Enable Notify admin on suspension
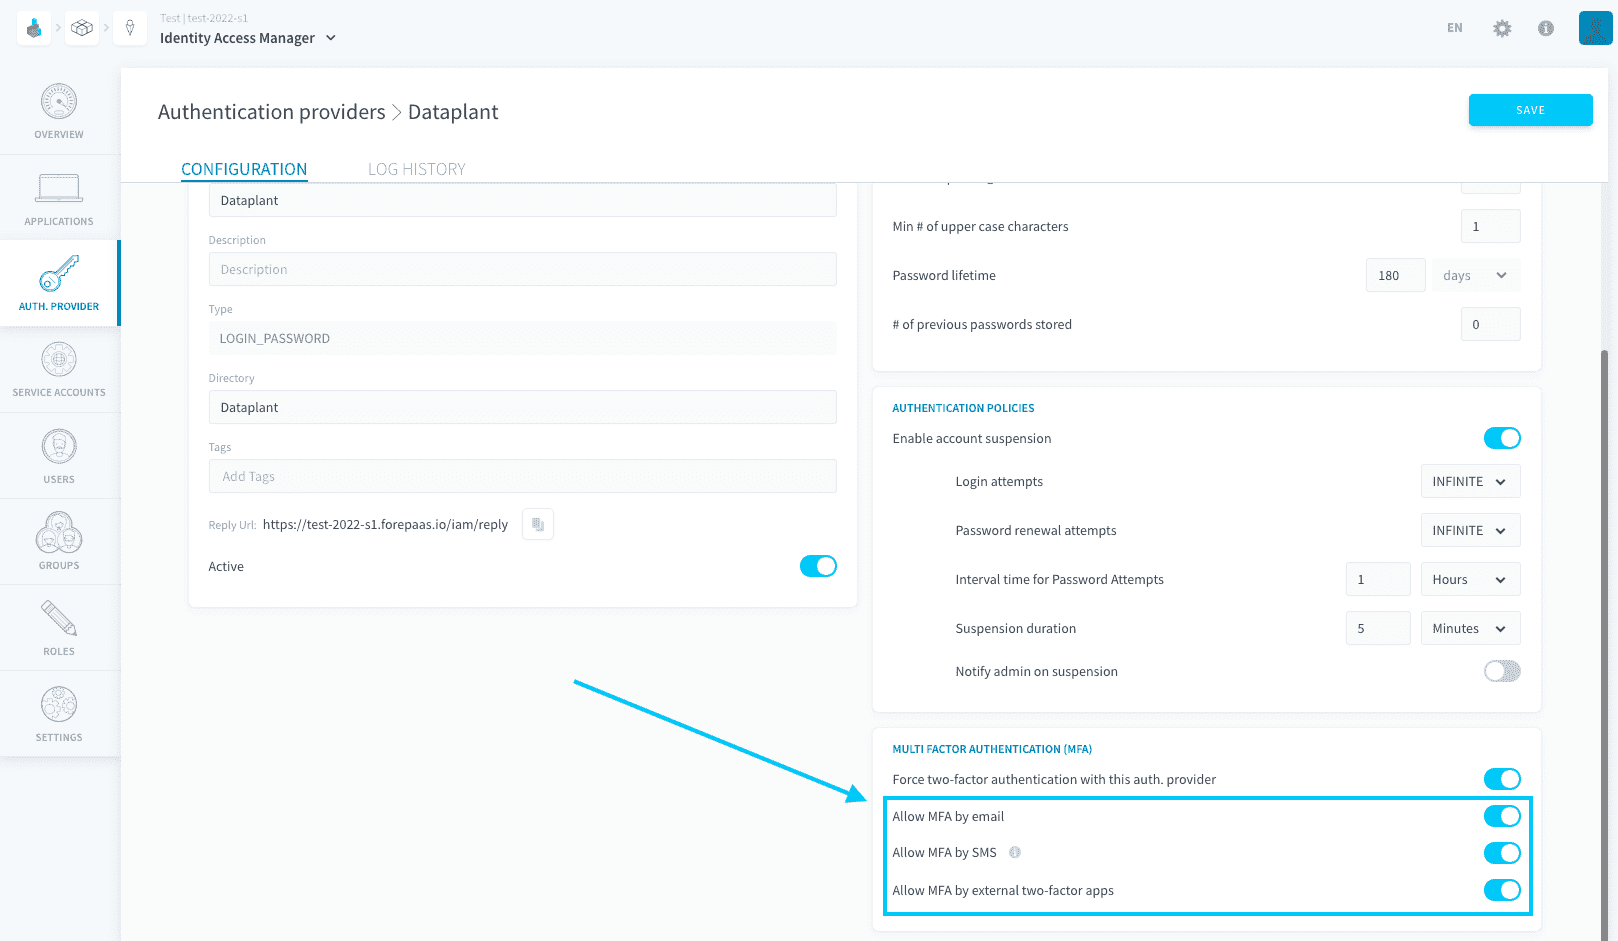 pos(1502,671)
